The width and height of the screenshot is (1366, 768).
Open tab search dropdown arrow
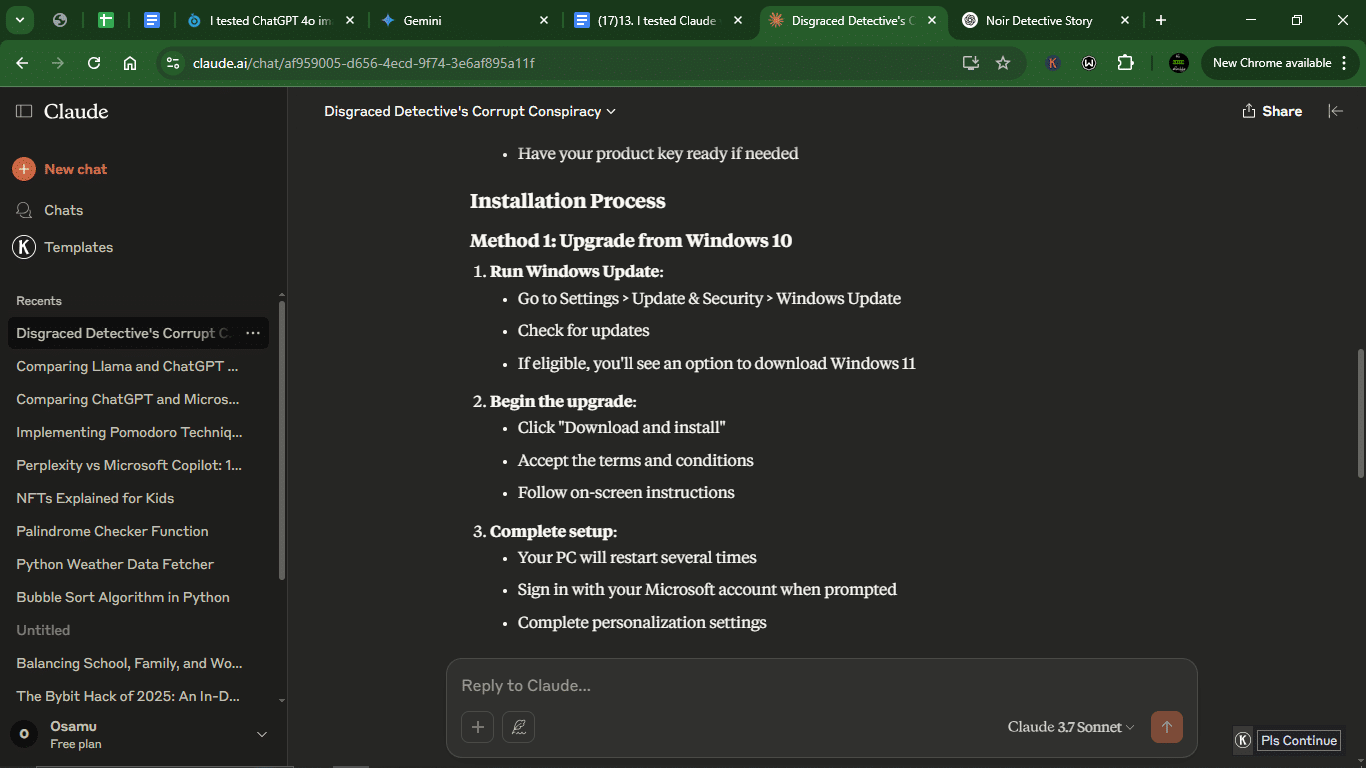(20, 20)
